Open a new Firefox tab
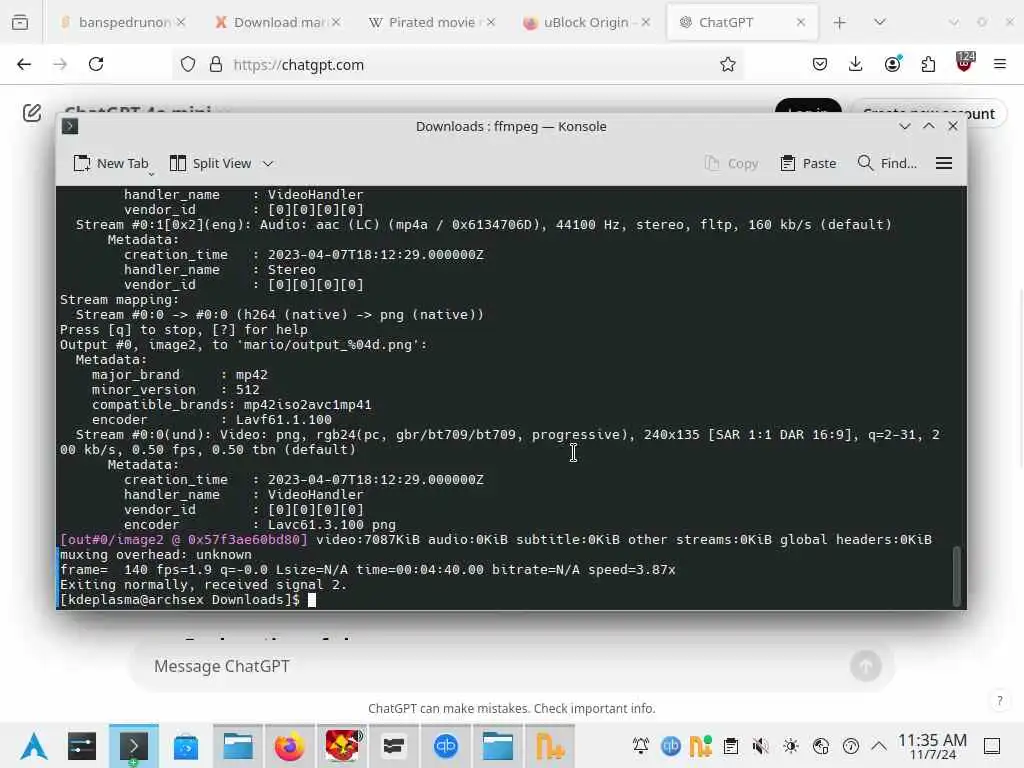Screen dimensions: 1024x768 pyautogui.click(x=840, y=23)
